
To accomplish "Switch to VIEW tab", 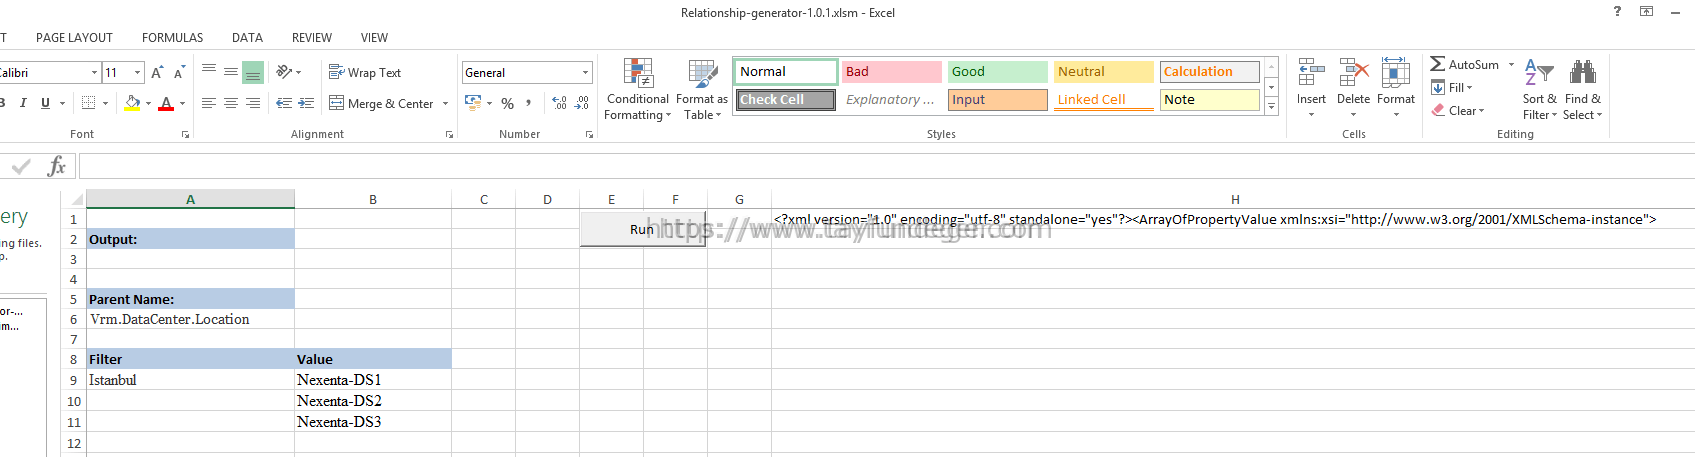I will point(374,38).
